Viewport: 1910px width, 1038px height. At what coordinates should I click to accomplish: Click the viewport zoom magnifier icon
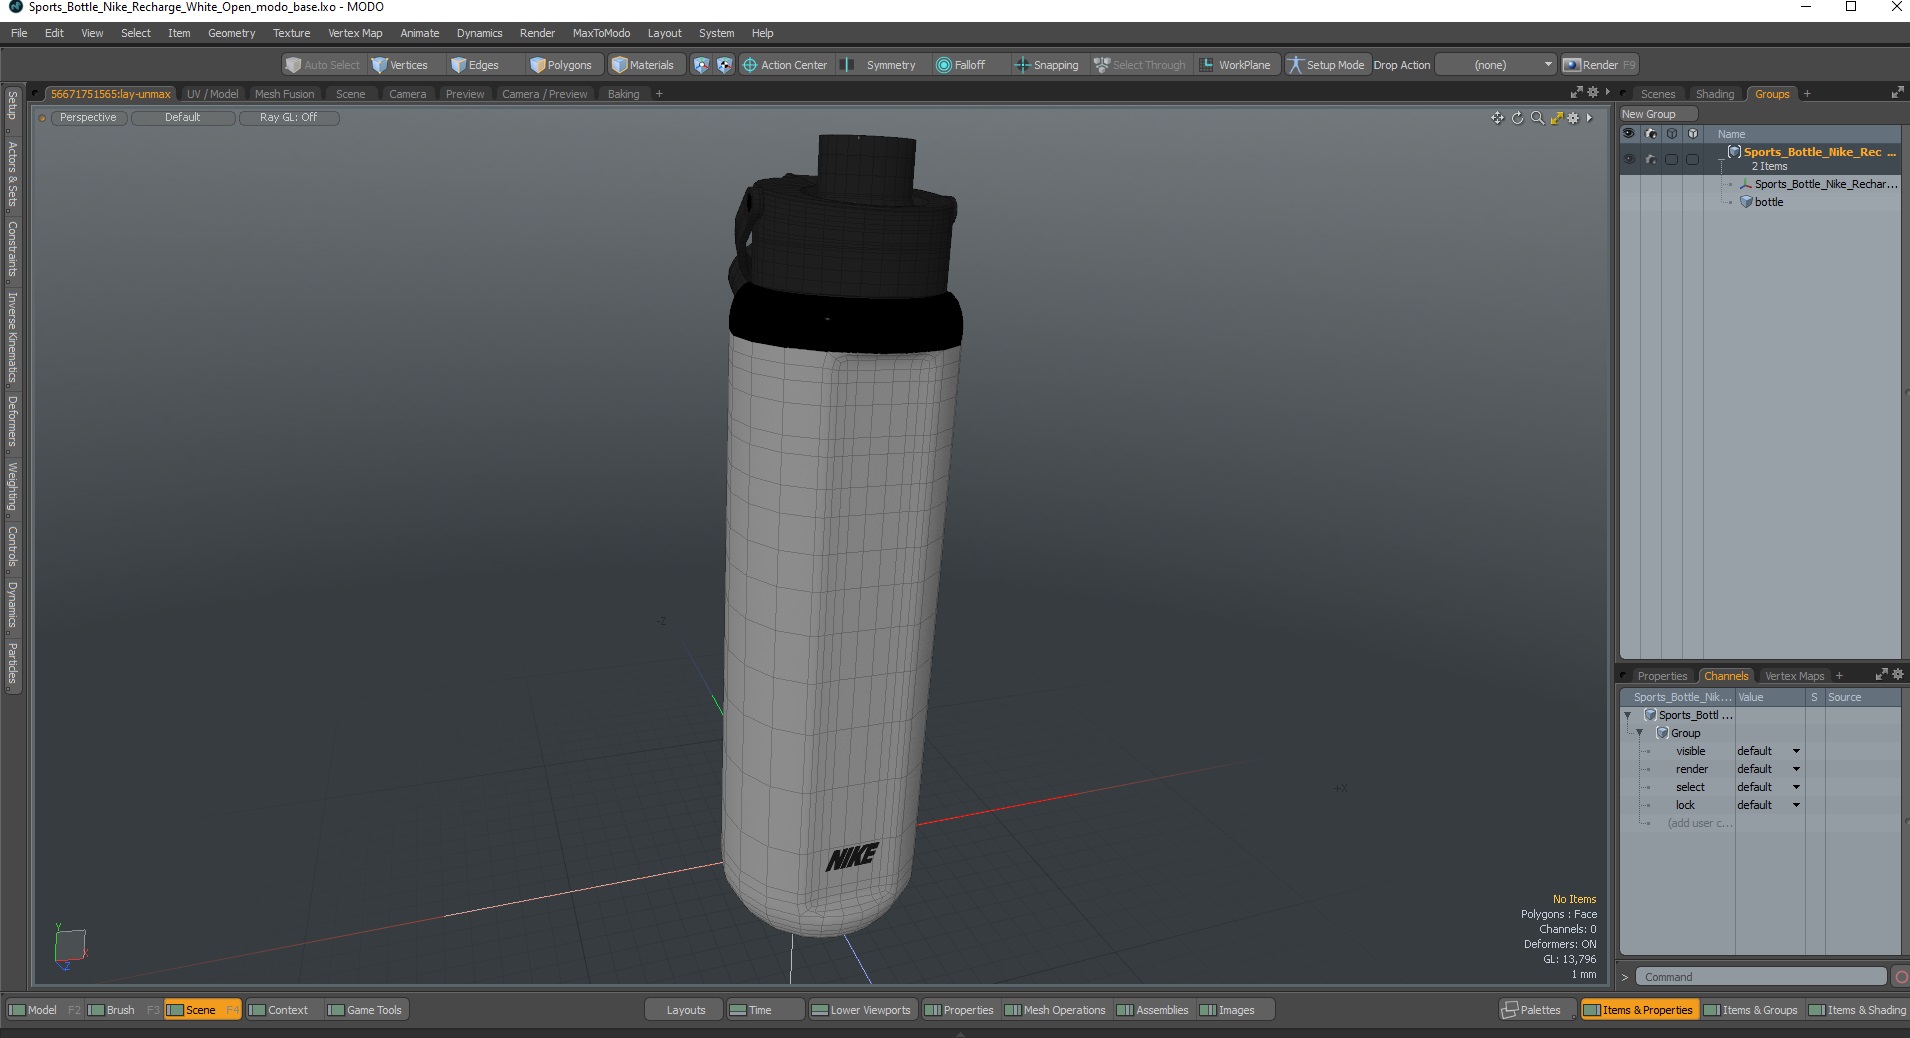1537,118
